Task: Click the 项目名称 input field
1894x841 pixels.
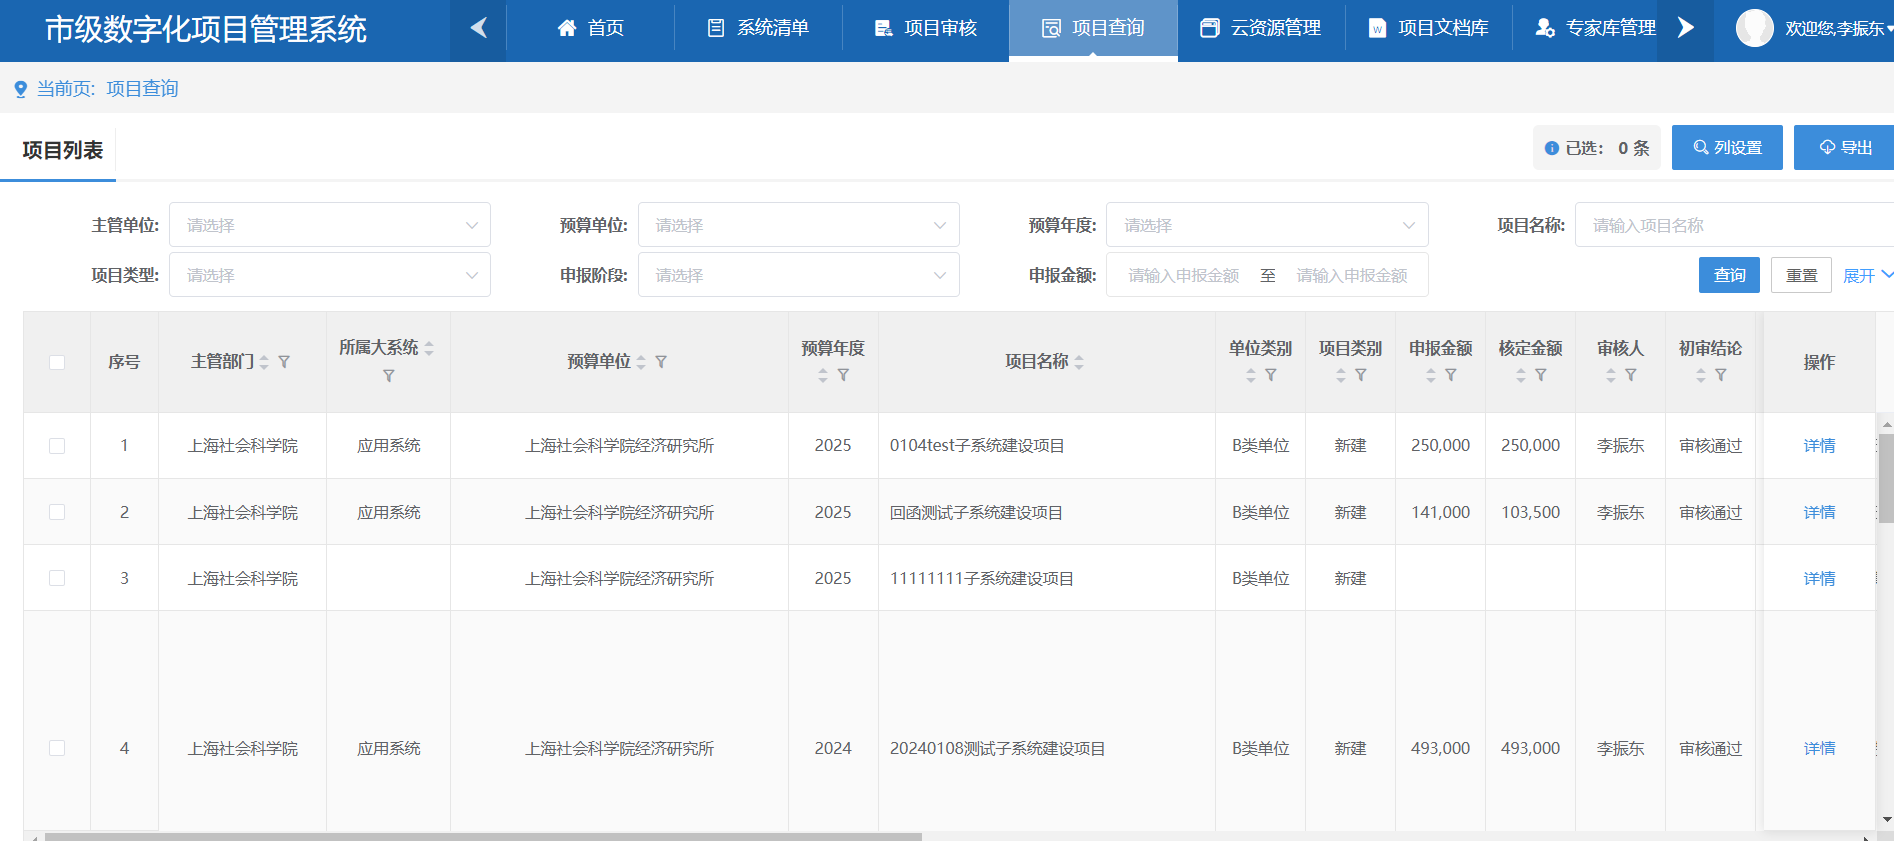Action: (1734, 225)
